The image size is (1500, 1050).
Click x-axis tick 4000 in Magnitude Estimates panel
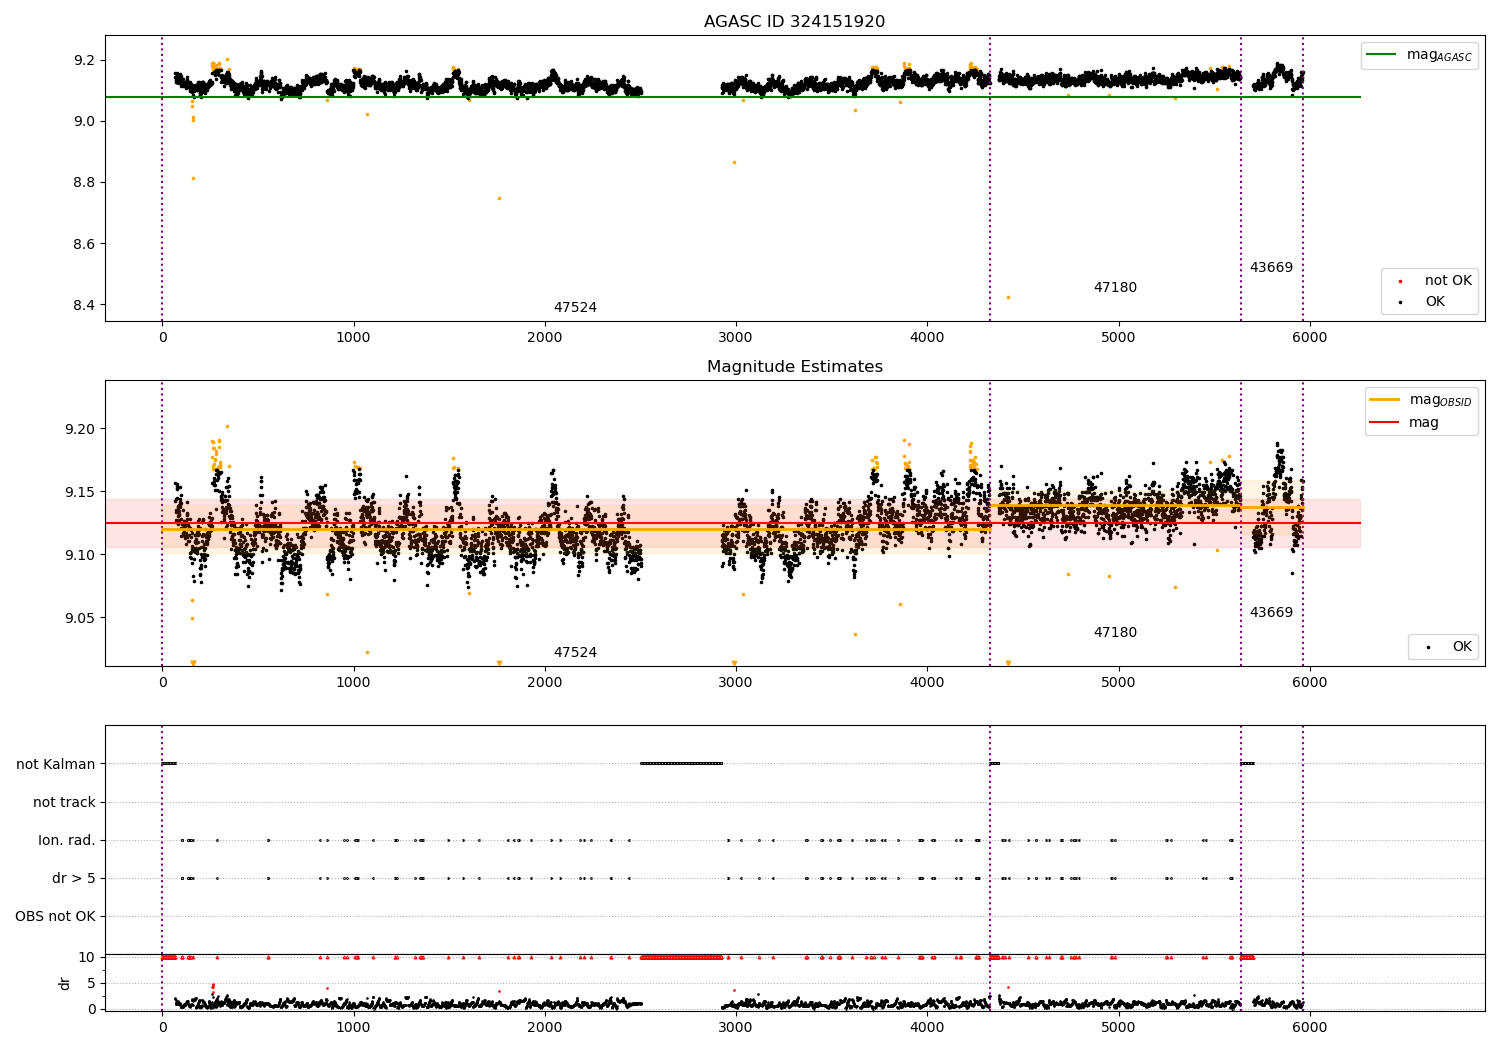tap(927, 683)
